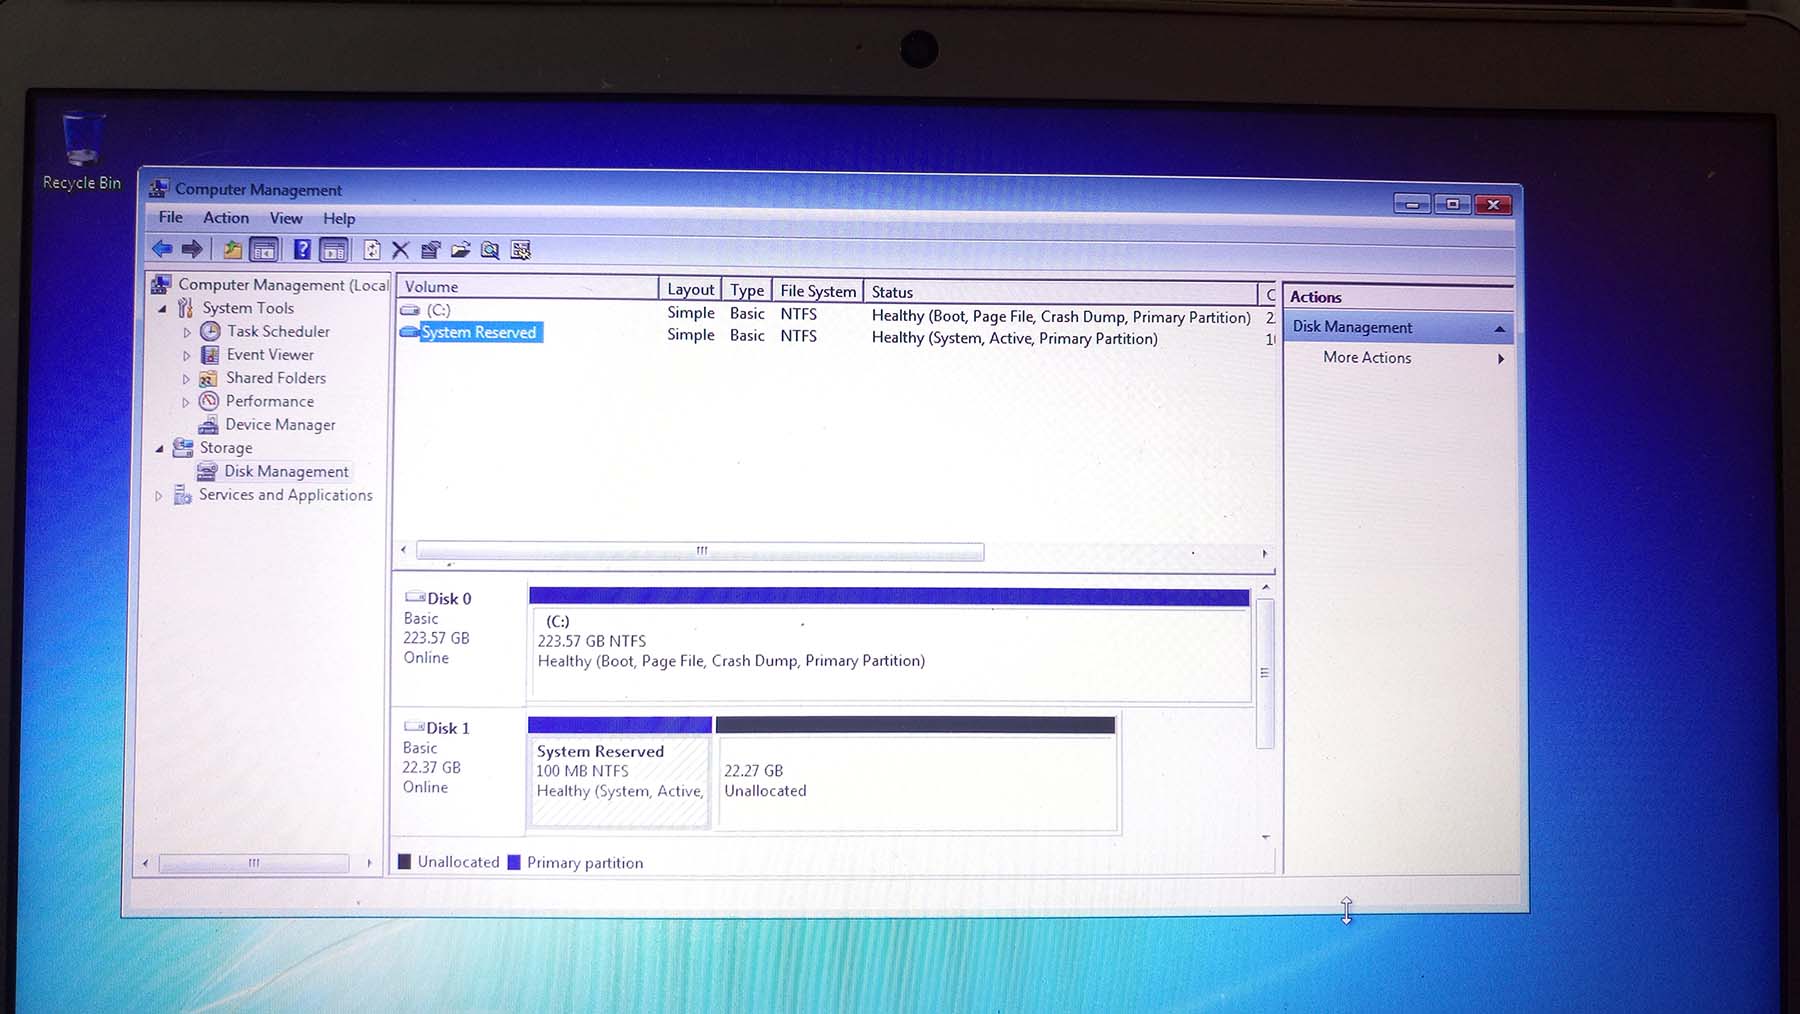Collapse the Storage tree node
Viewport: 1800px width, 1014px height.
[x=160, y=449]
